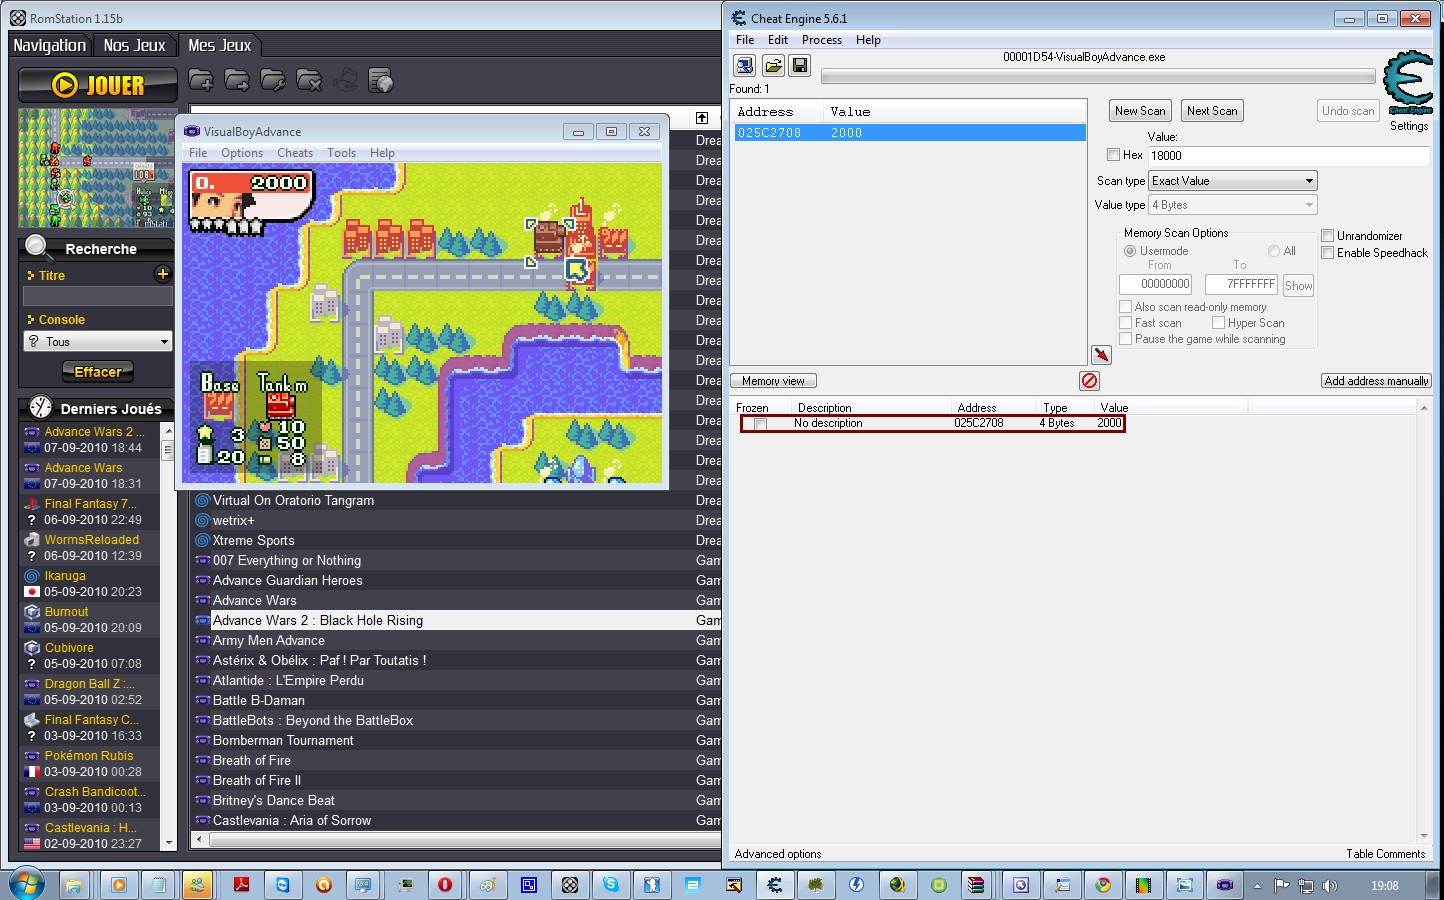Open VisualBoyAdvance Cheats menu
Image resolution: width=1444 pixels, height=900 pixels.
295,153
